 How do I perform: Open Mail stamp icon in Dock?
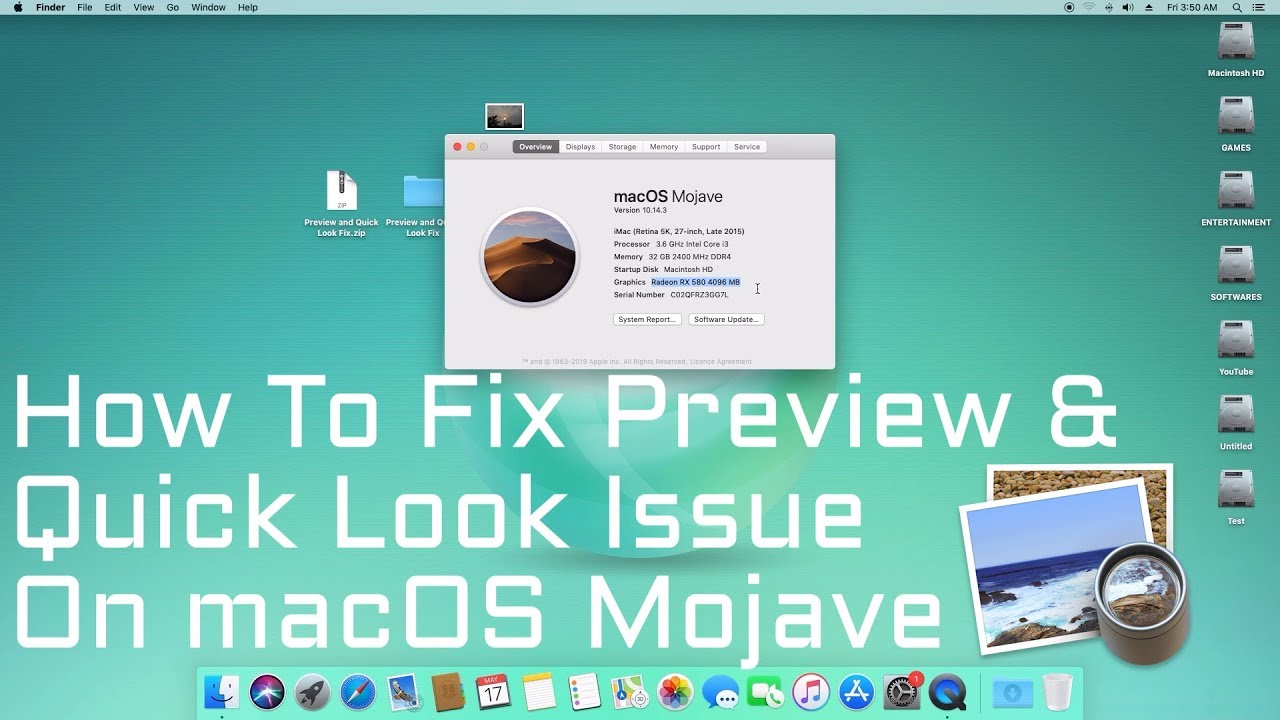tap(403, 692)
